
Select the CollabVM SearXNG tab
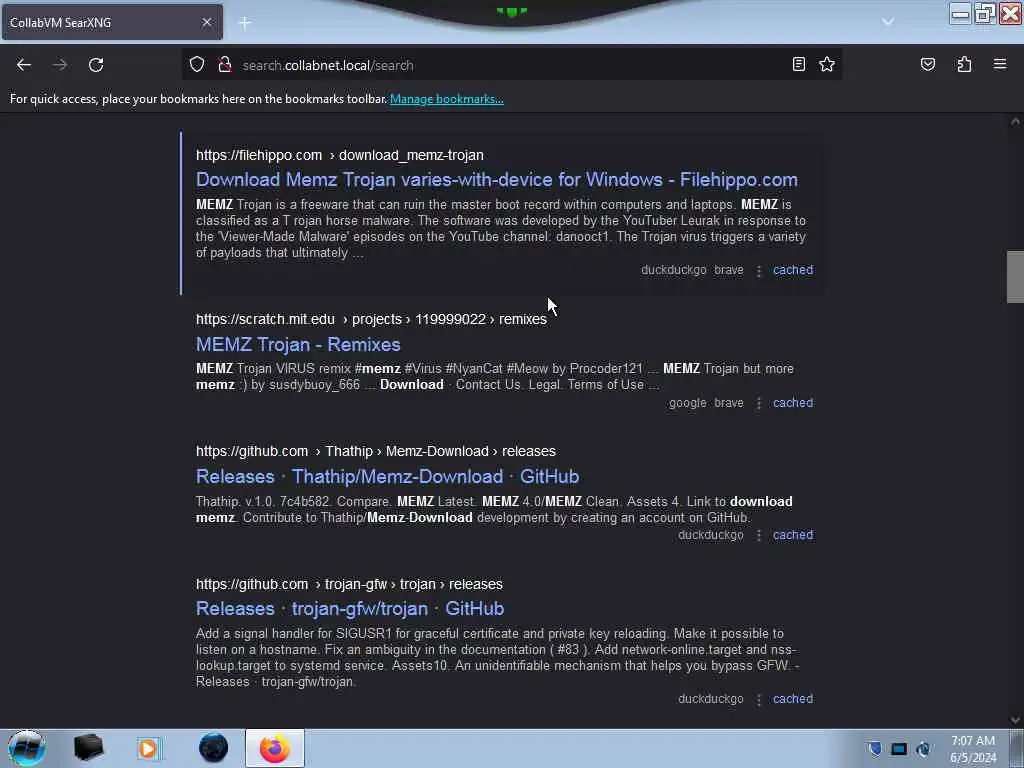(112, 22)
